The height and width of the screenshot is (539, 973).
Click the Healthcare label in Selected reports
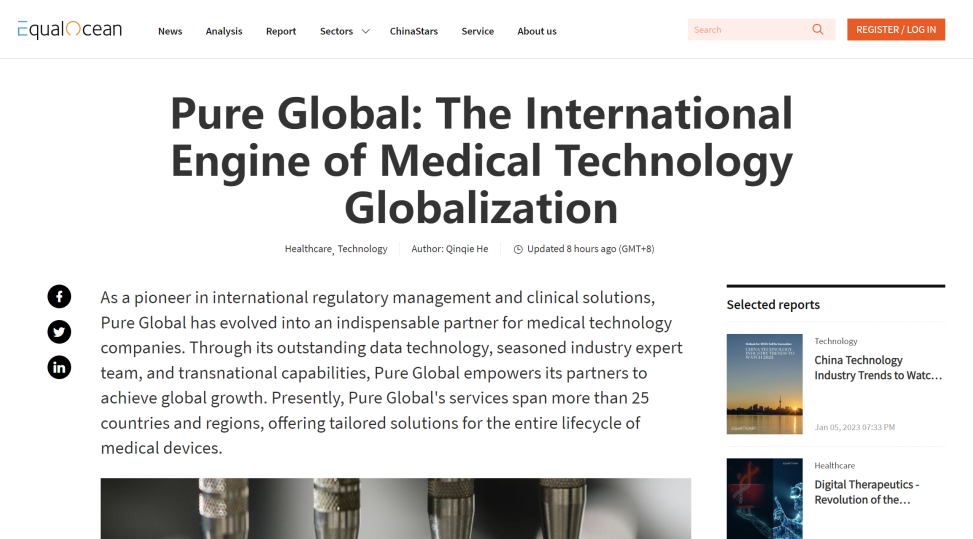pyautogui.click(x=835, y=466)
